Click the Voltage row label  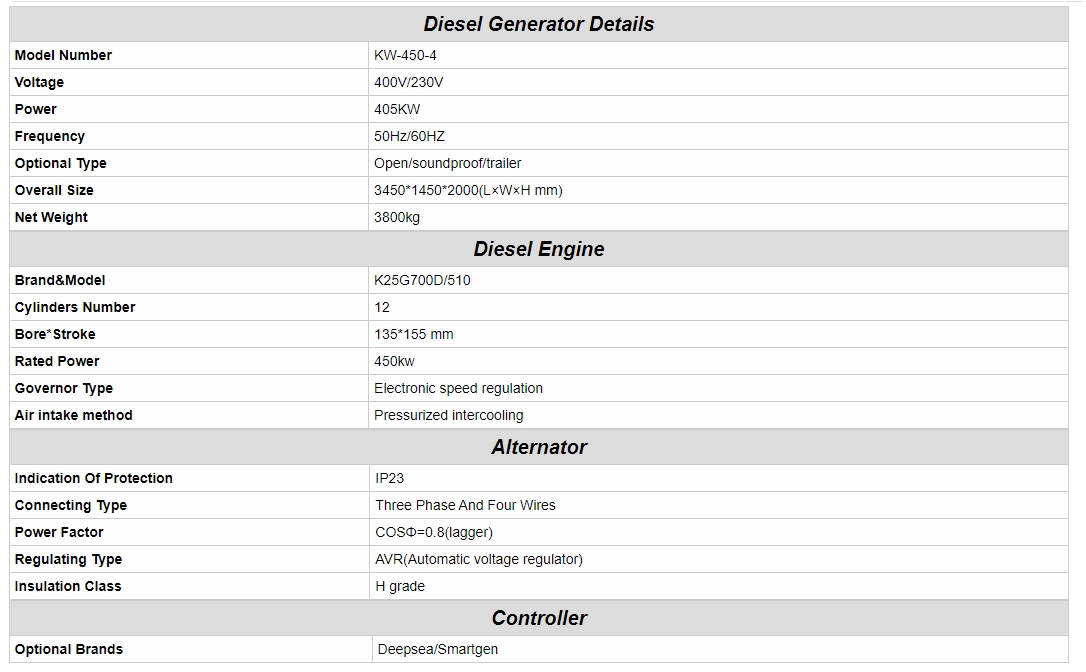pyautogui.click(x=39, y=82)
